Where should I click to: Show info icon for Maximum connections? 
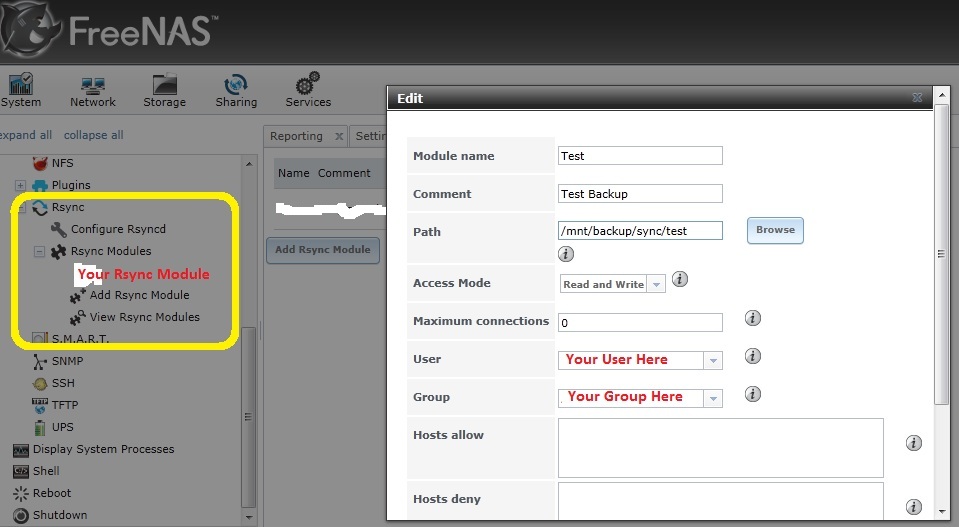(x=753, y=318)
